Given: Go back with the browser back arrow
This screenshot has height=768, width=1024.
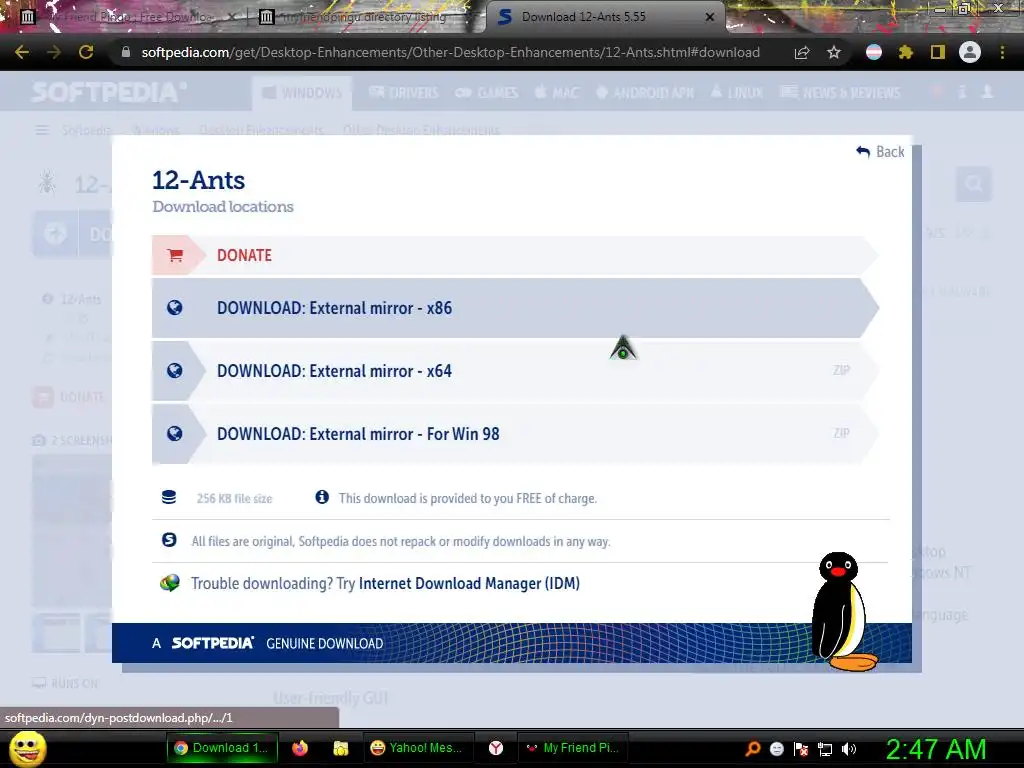Looking at the screenshot, I should pyautogui.click(x=22, y=52).
